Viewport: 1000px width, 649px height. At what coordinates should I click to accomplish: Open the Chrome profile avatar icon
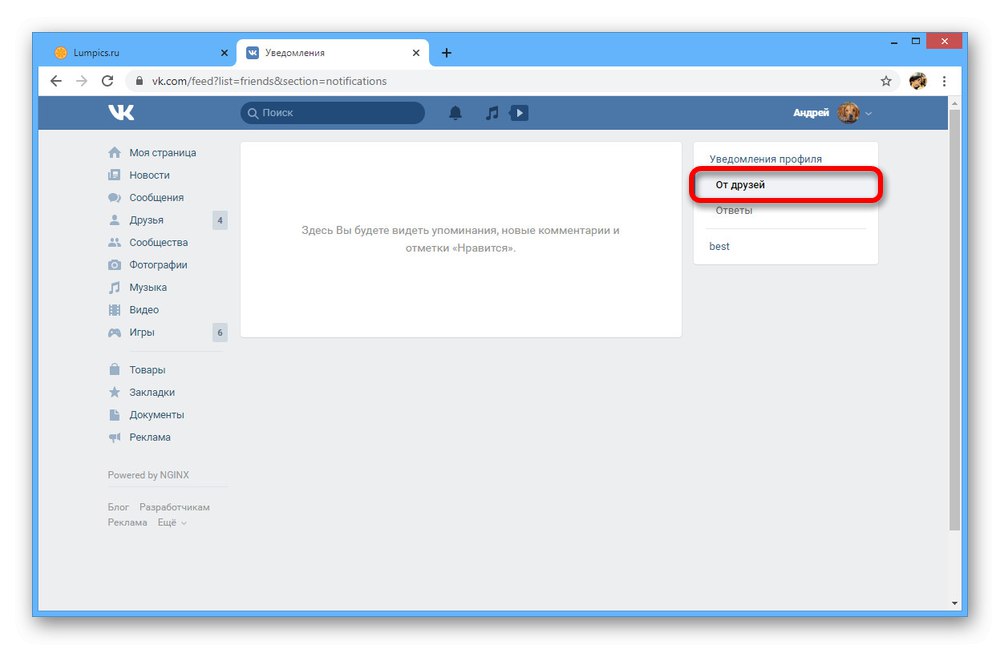(918, 81)
